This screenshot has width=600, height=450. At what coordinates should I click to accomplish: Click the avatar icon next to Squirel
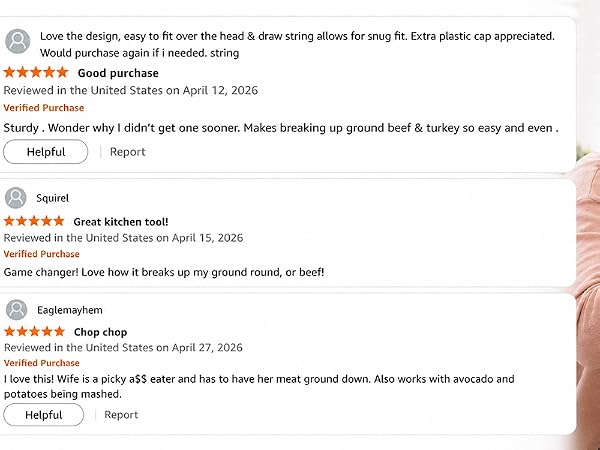[16, 198]
